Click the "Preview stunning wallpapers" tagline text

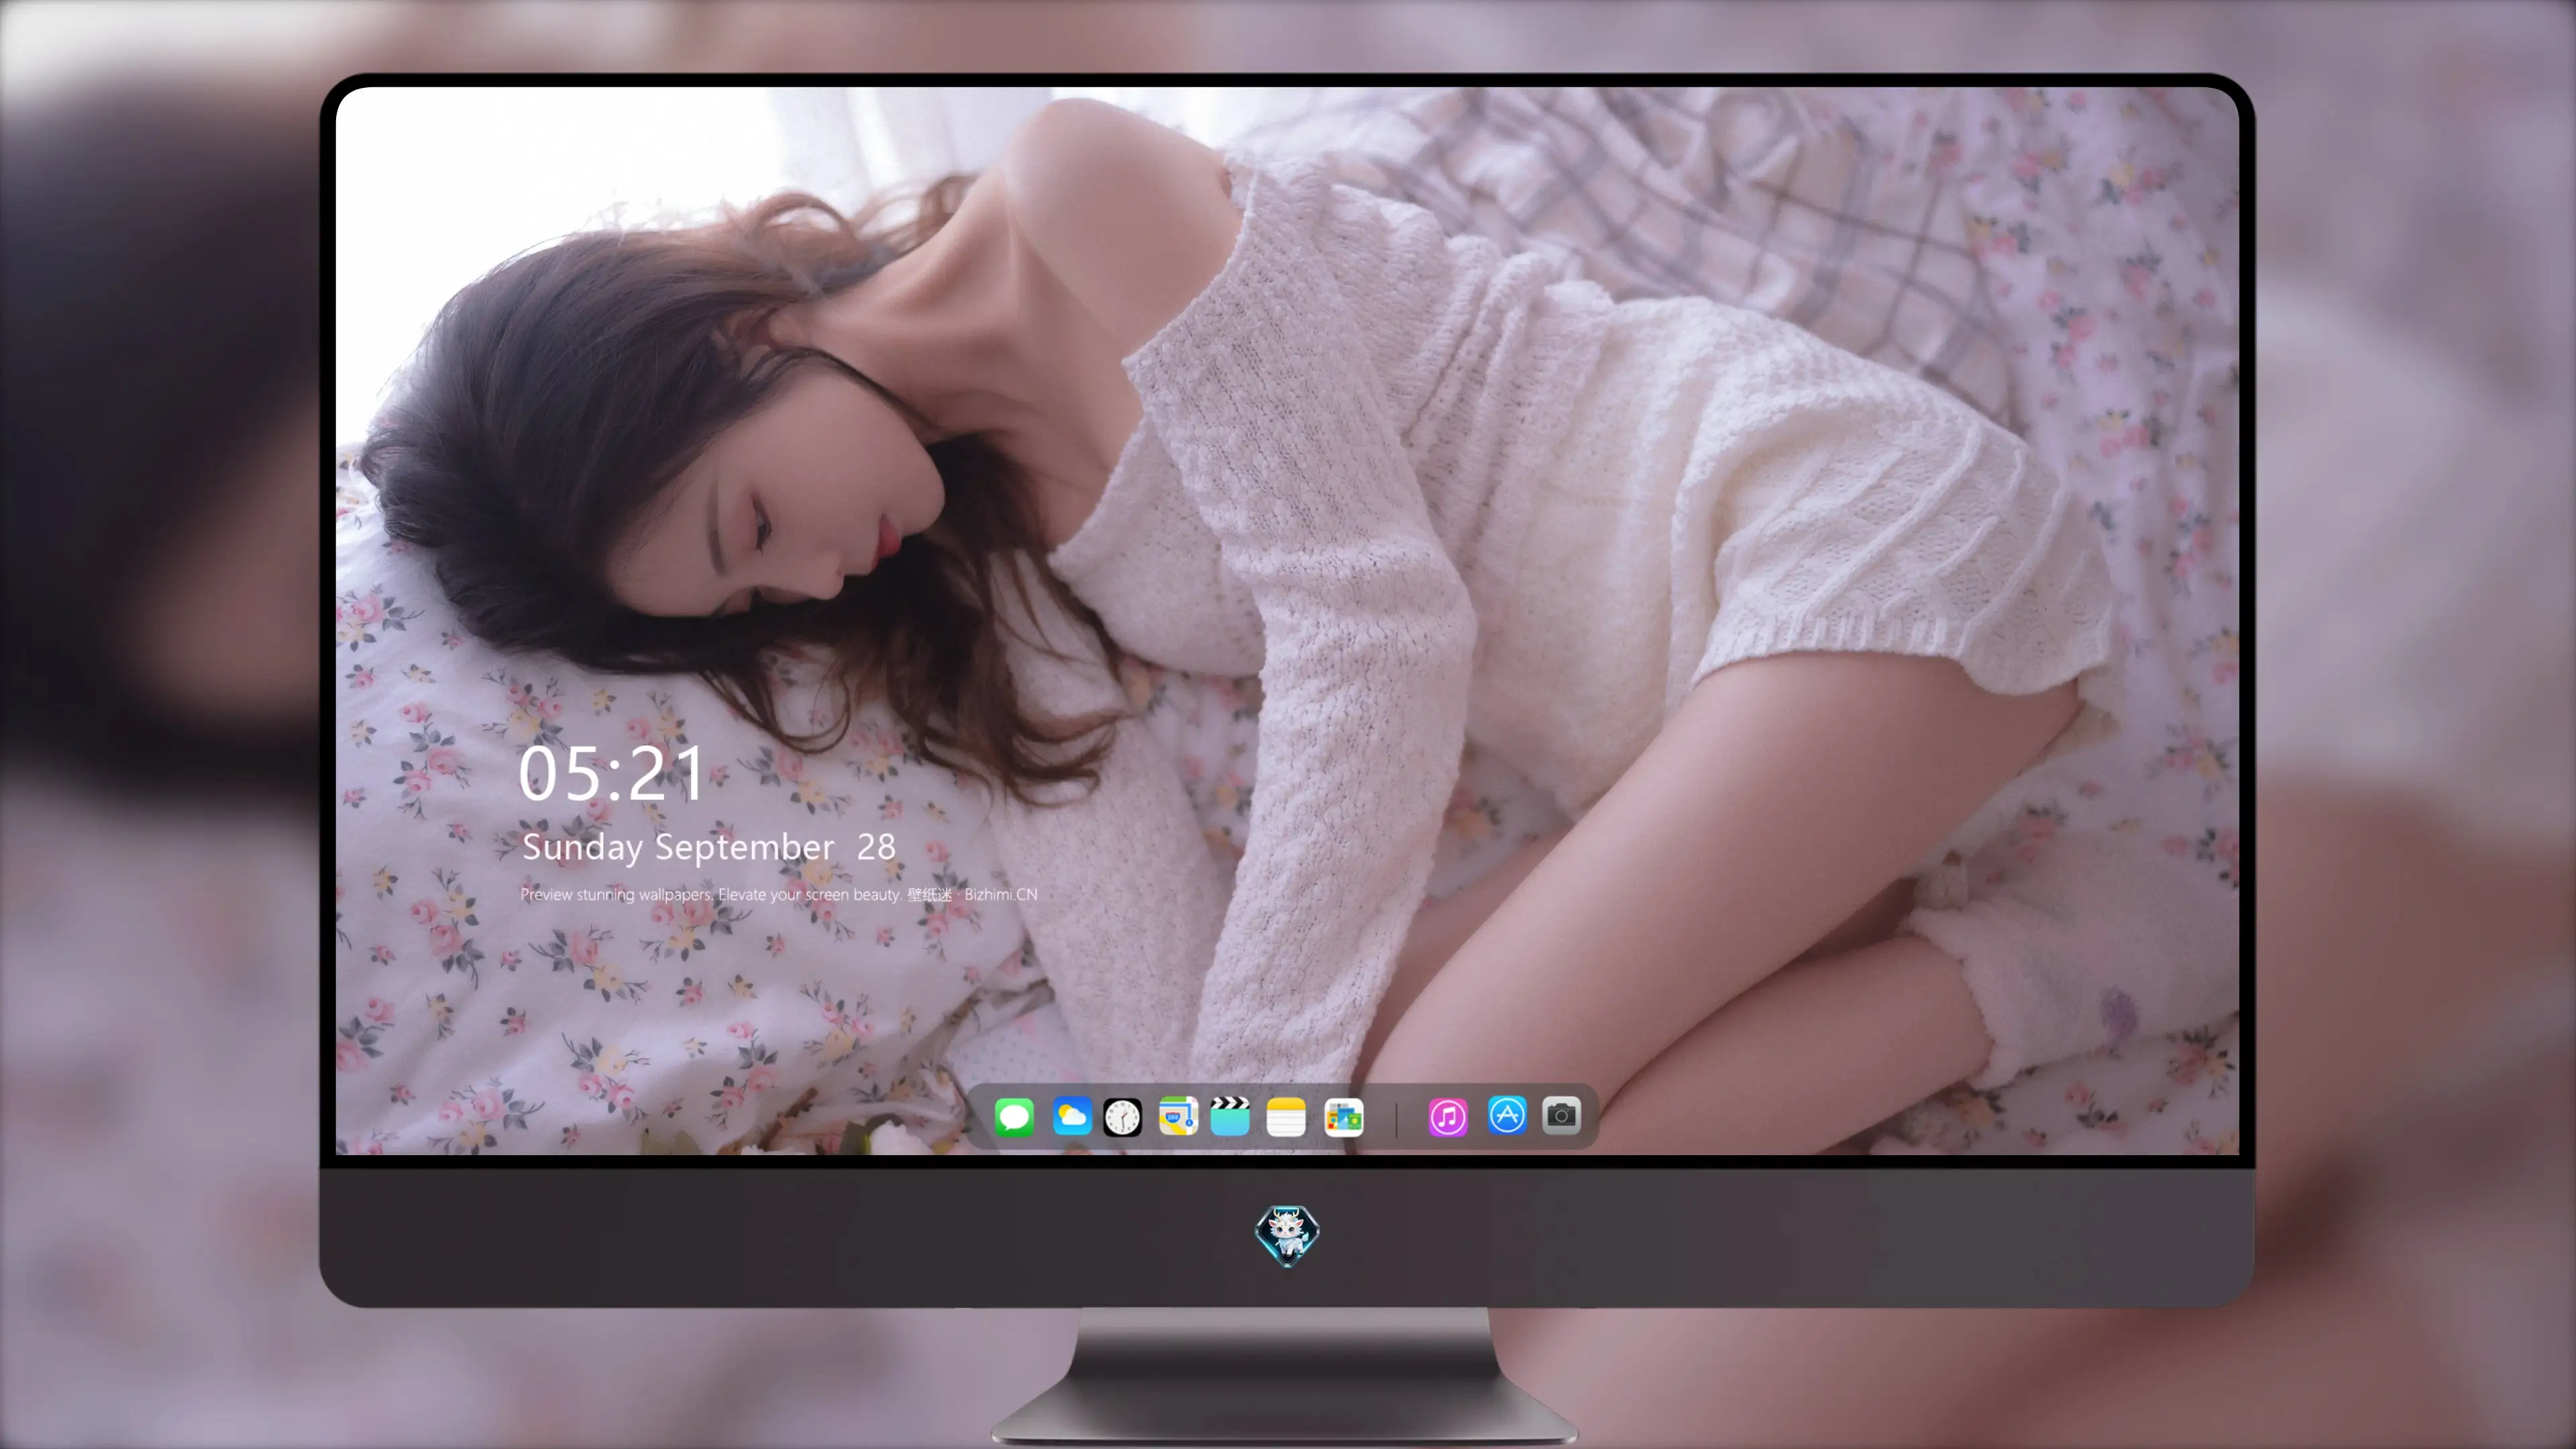(x=779, y=895)
